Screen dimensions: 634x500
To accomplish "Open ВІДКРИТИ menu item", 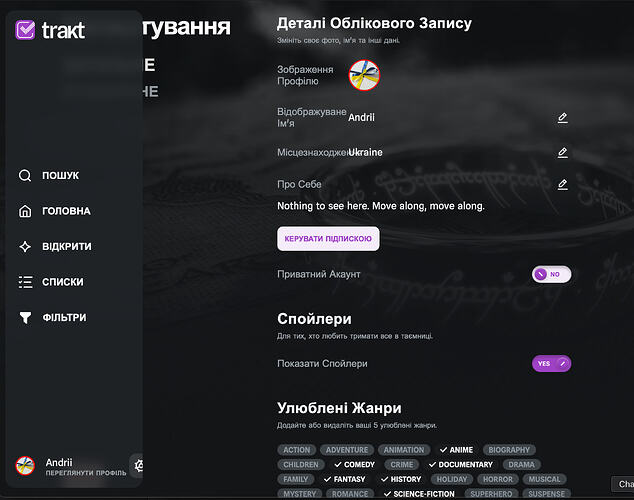I will coord(67,247).
